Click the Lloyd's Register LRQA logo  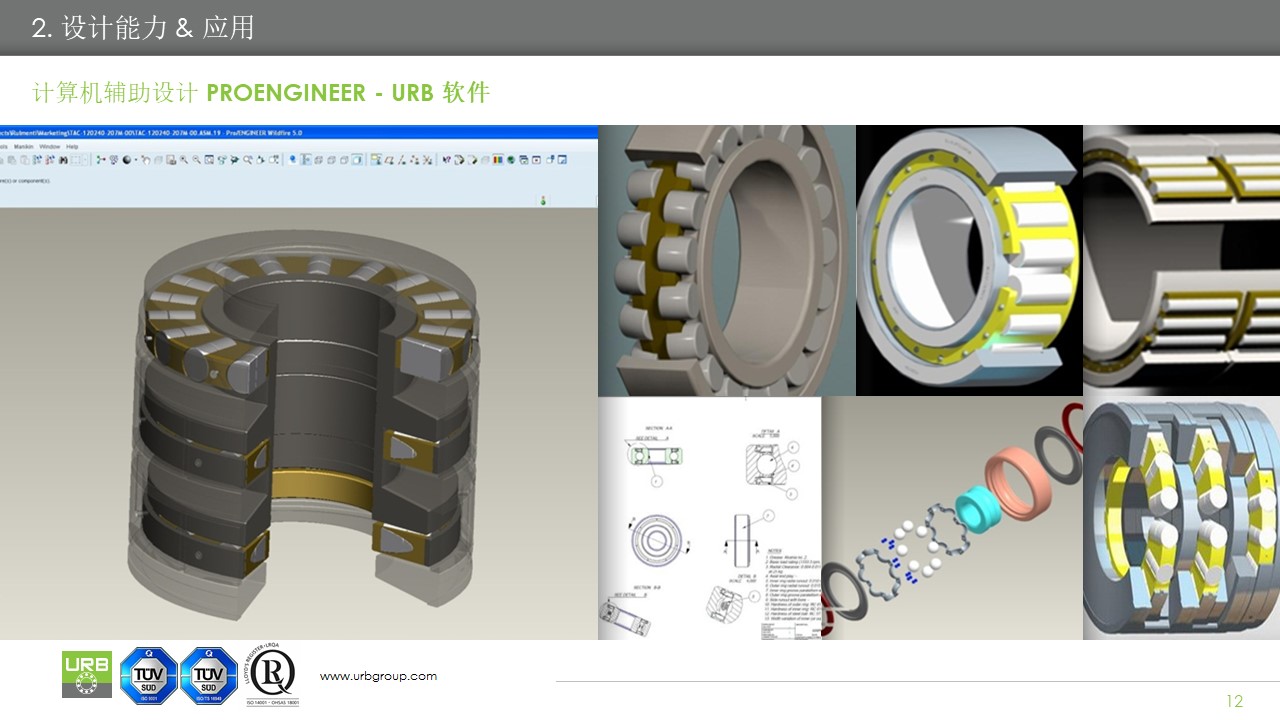[x=272, y=676]
